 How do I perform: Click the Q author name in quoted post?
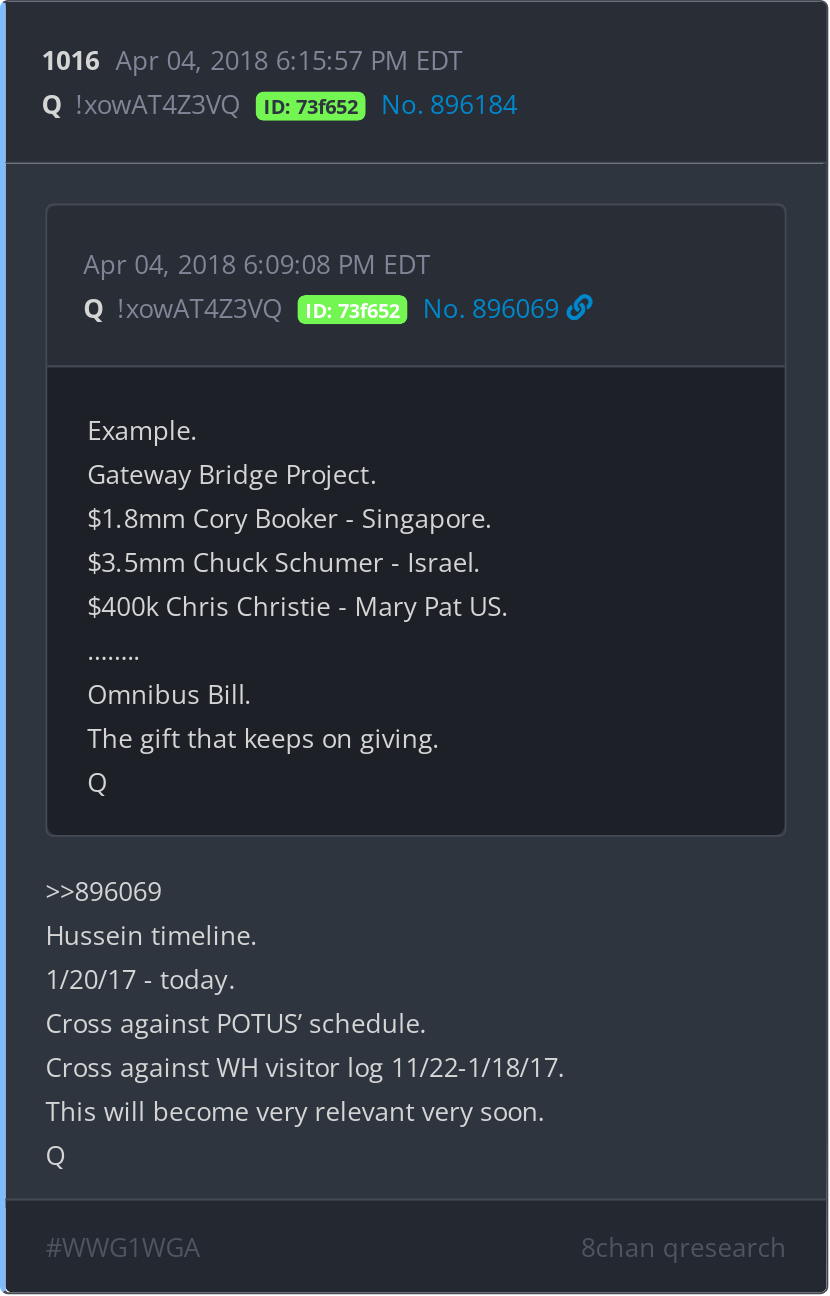94,310
